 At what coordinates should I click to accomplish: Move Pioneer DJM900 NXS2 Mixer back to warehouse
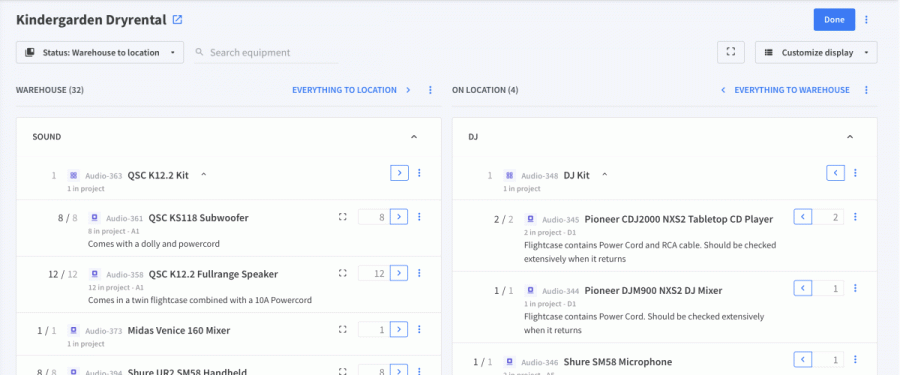(802, 288)
